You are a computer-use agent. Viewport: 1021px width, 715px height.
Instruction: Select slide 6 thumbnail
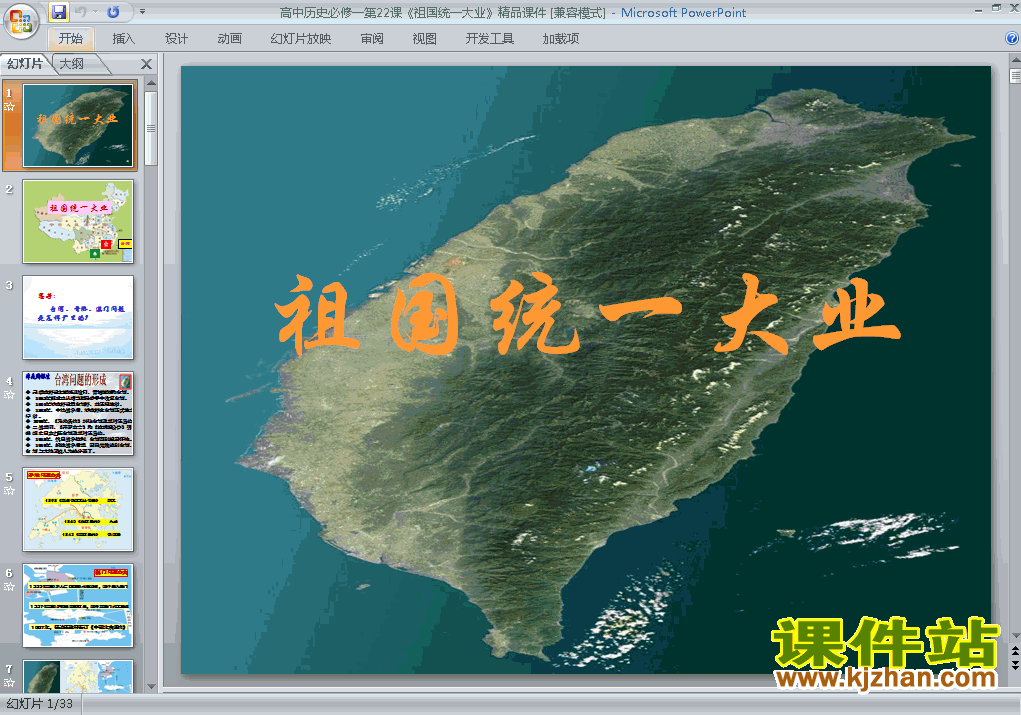(78, 606)
